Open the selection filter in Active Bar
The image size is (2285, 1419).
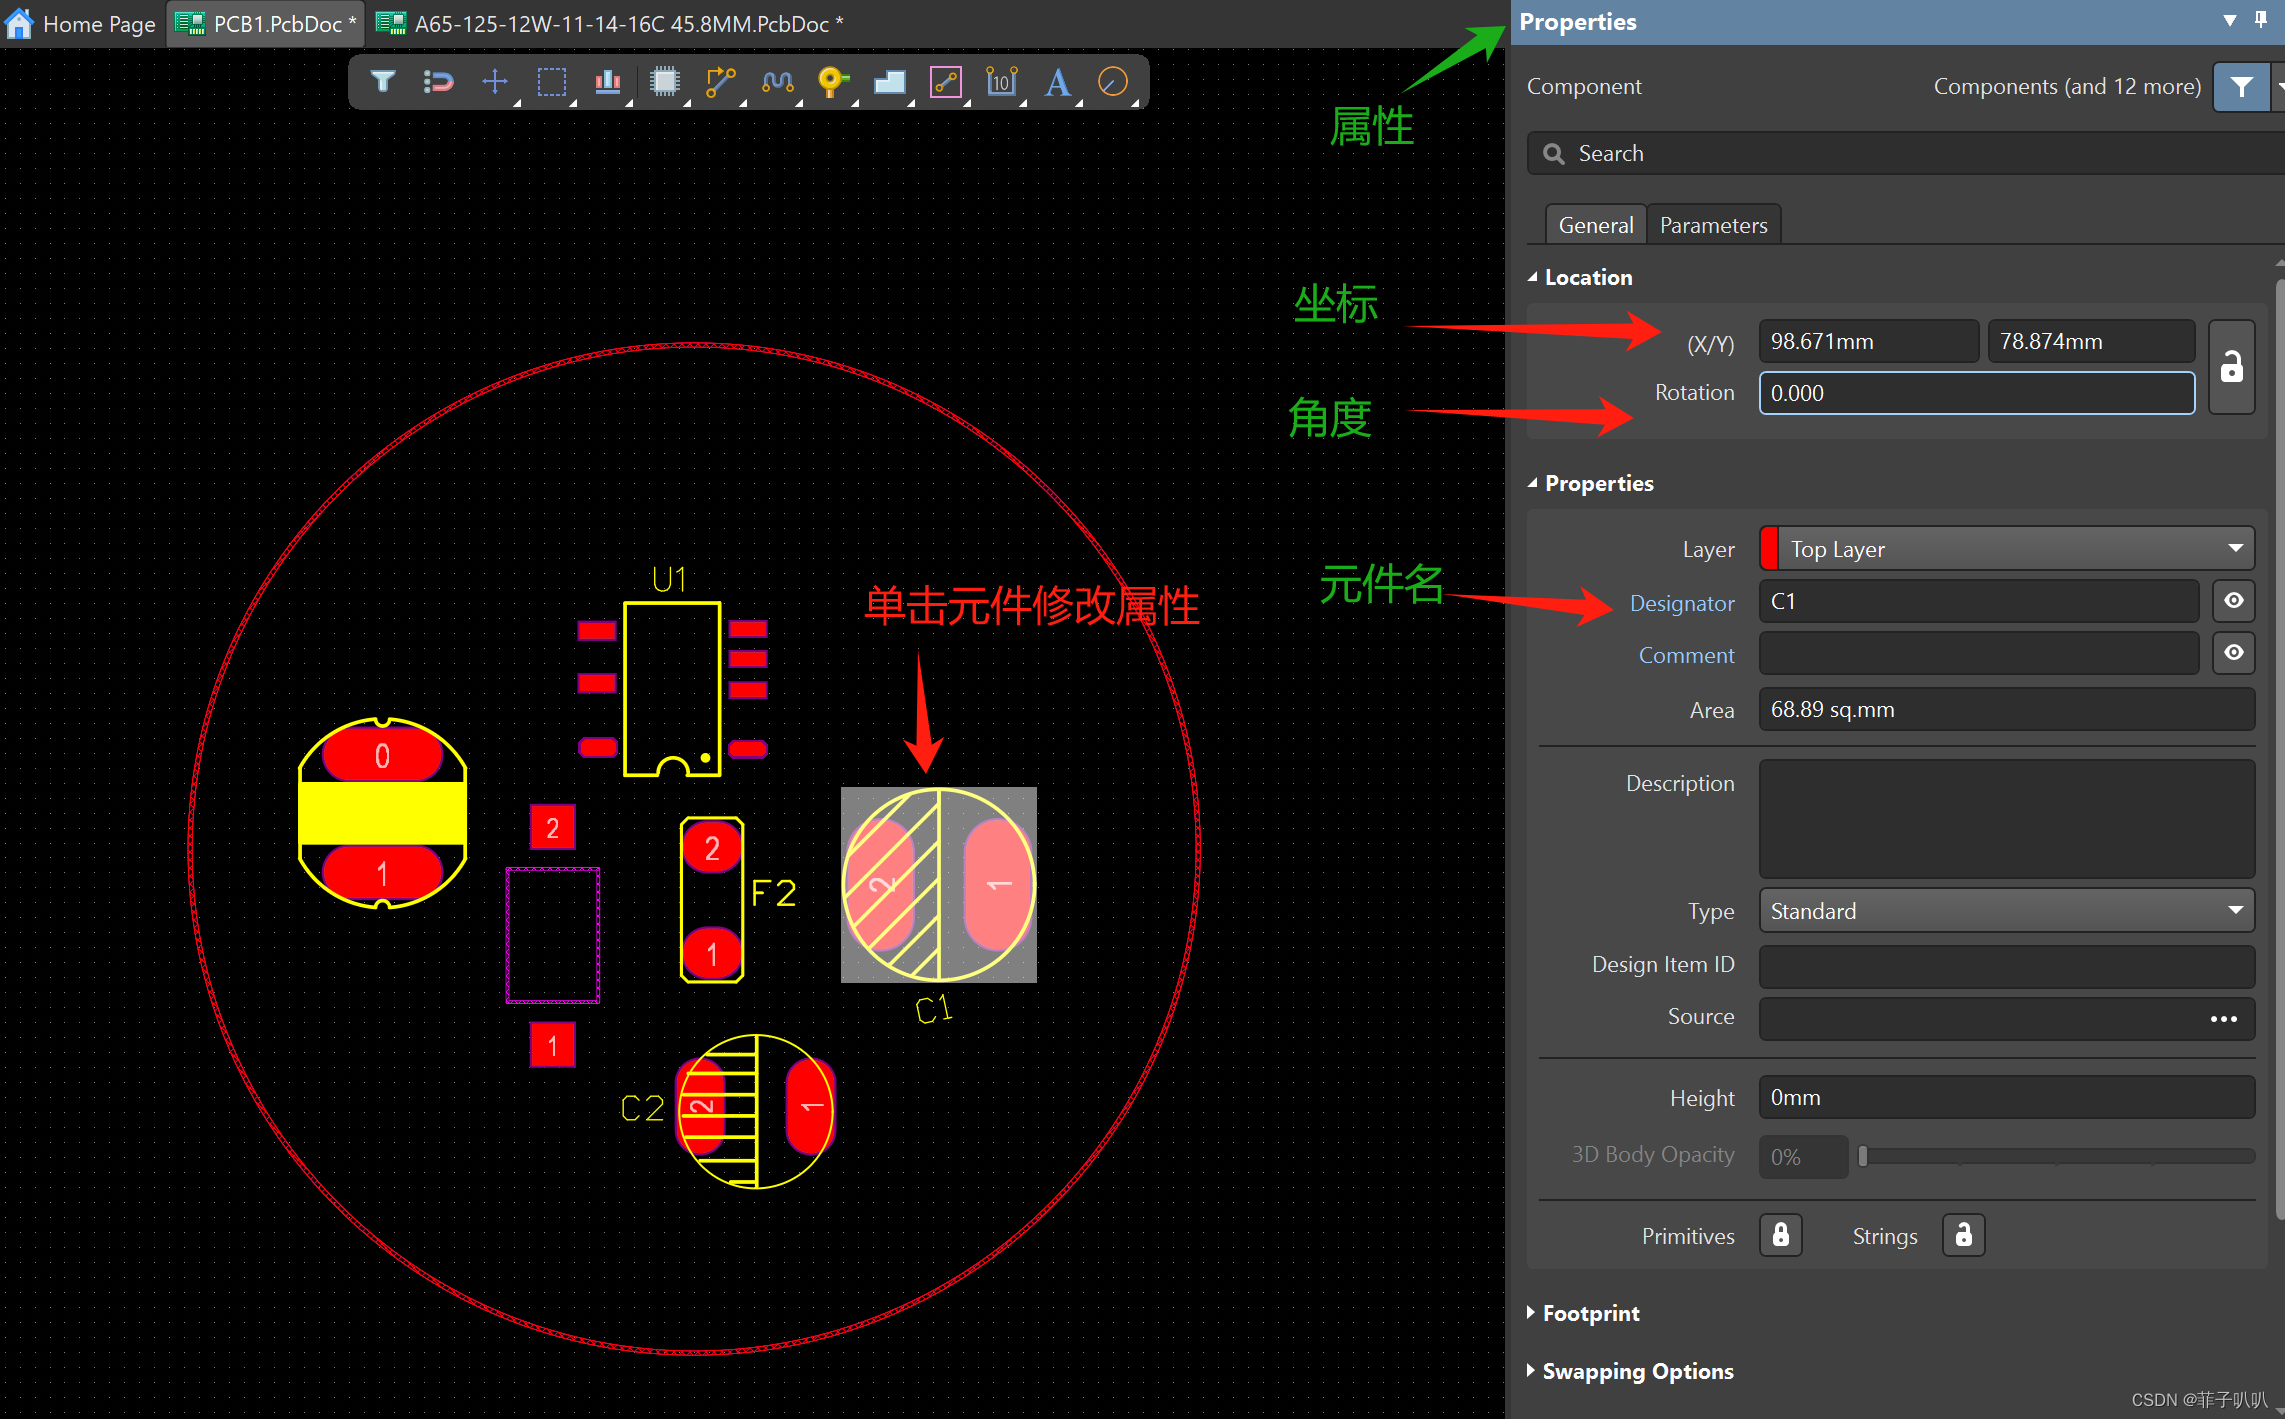382,81
